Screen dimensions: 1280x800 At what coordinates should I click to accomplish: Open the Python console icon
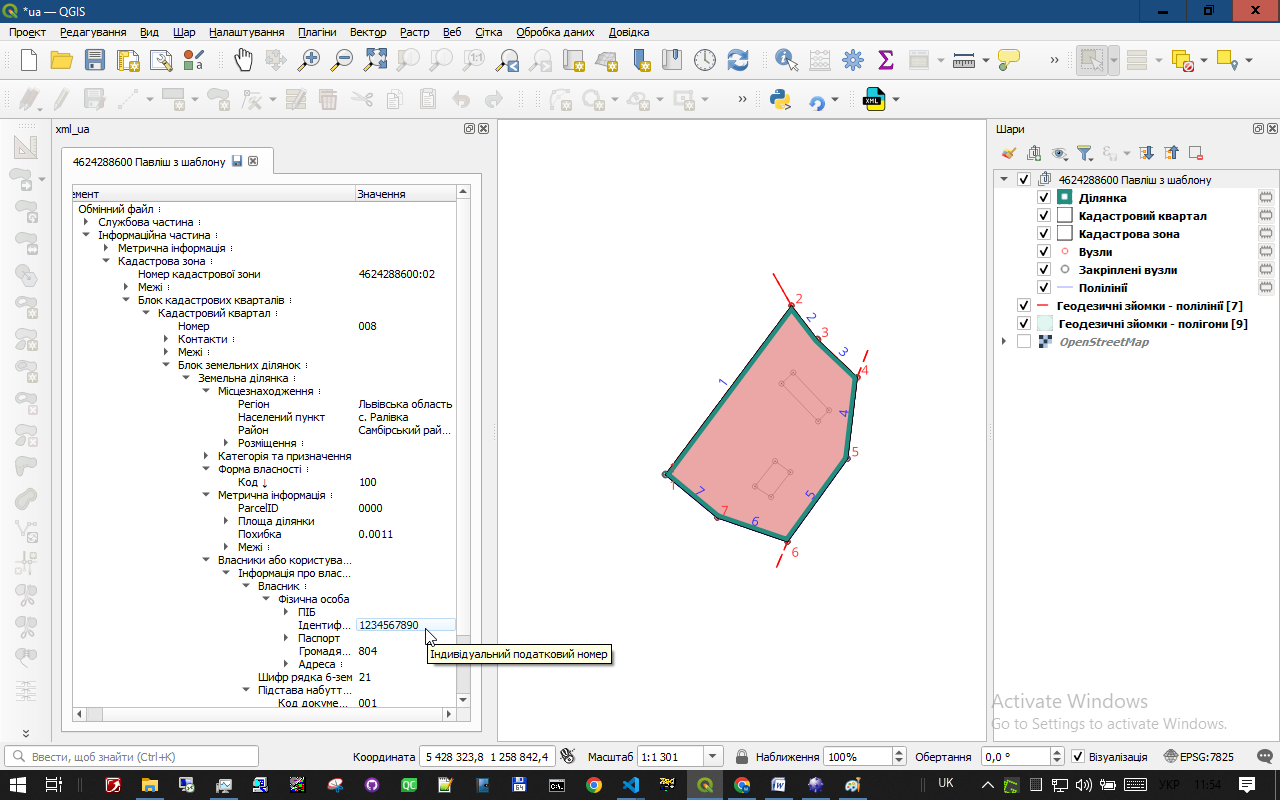tap(780, 100)
